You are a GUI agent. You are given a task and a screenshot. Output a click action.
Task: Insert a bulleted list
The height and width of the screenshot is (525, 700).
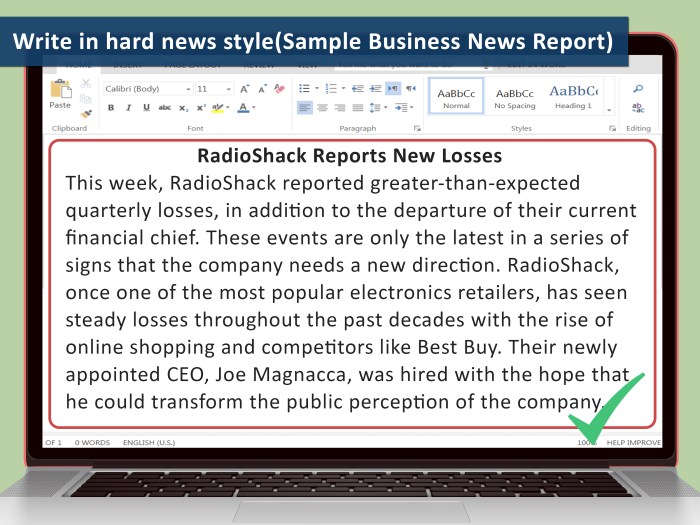click(x=305, y=89)
